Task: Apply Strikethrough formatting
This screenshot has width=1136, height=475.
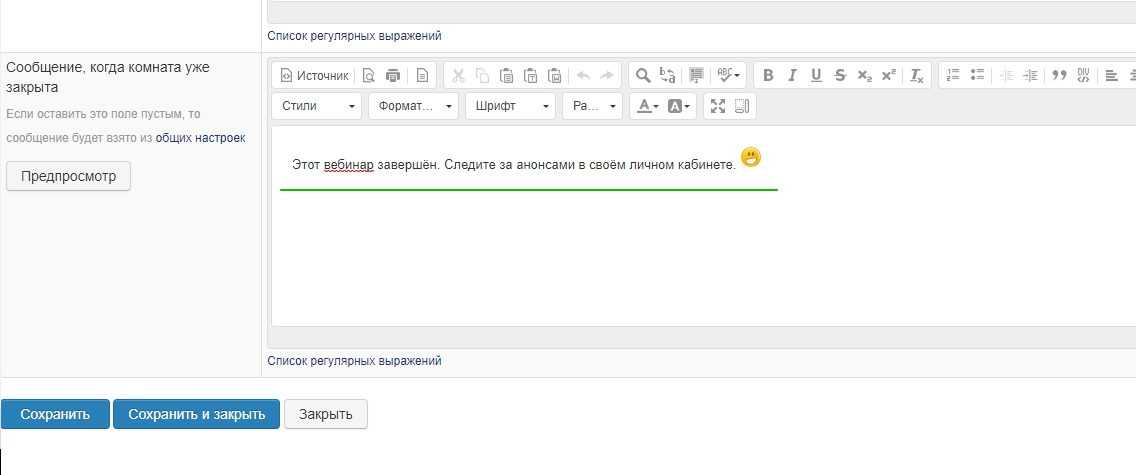Action: click(840, 75)
